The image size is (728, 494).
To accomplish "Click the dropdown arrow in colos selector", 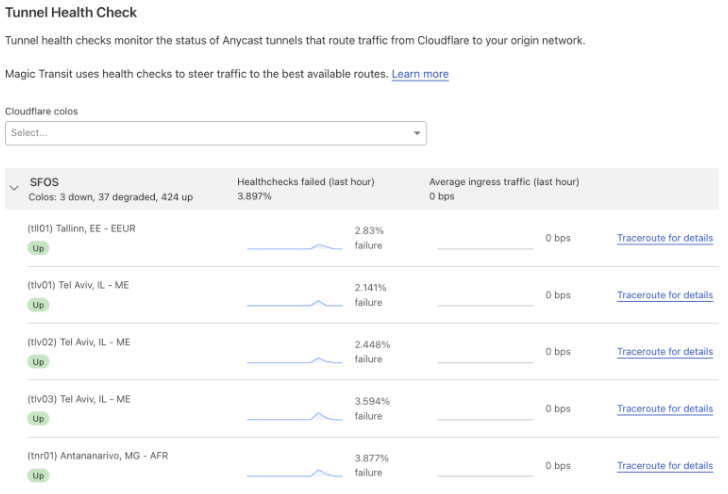I will pyautogui.click(x=416, y=133).
